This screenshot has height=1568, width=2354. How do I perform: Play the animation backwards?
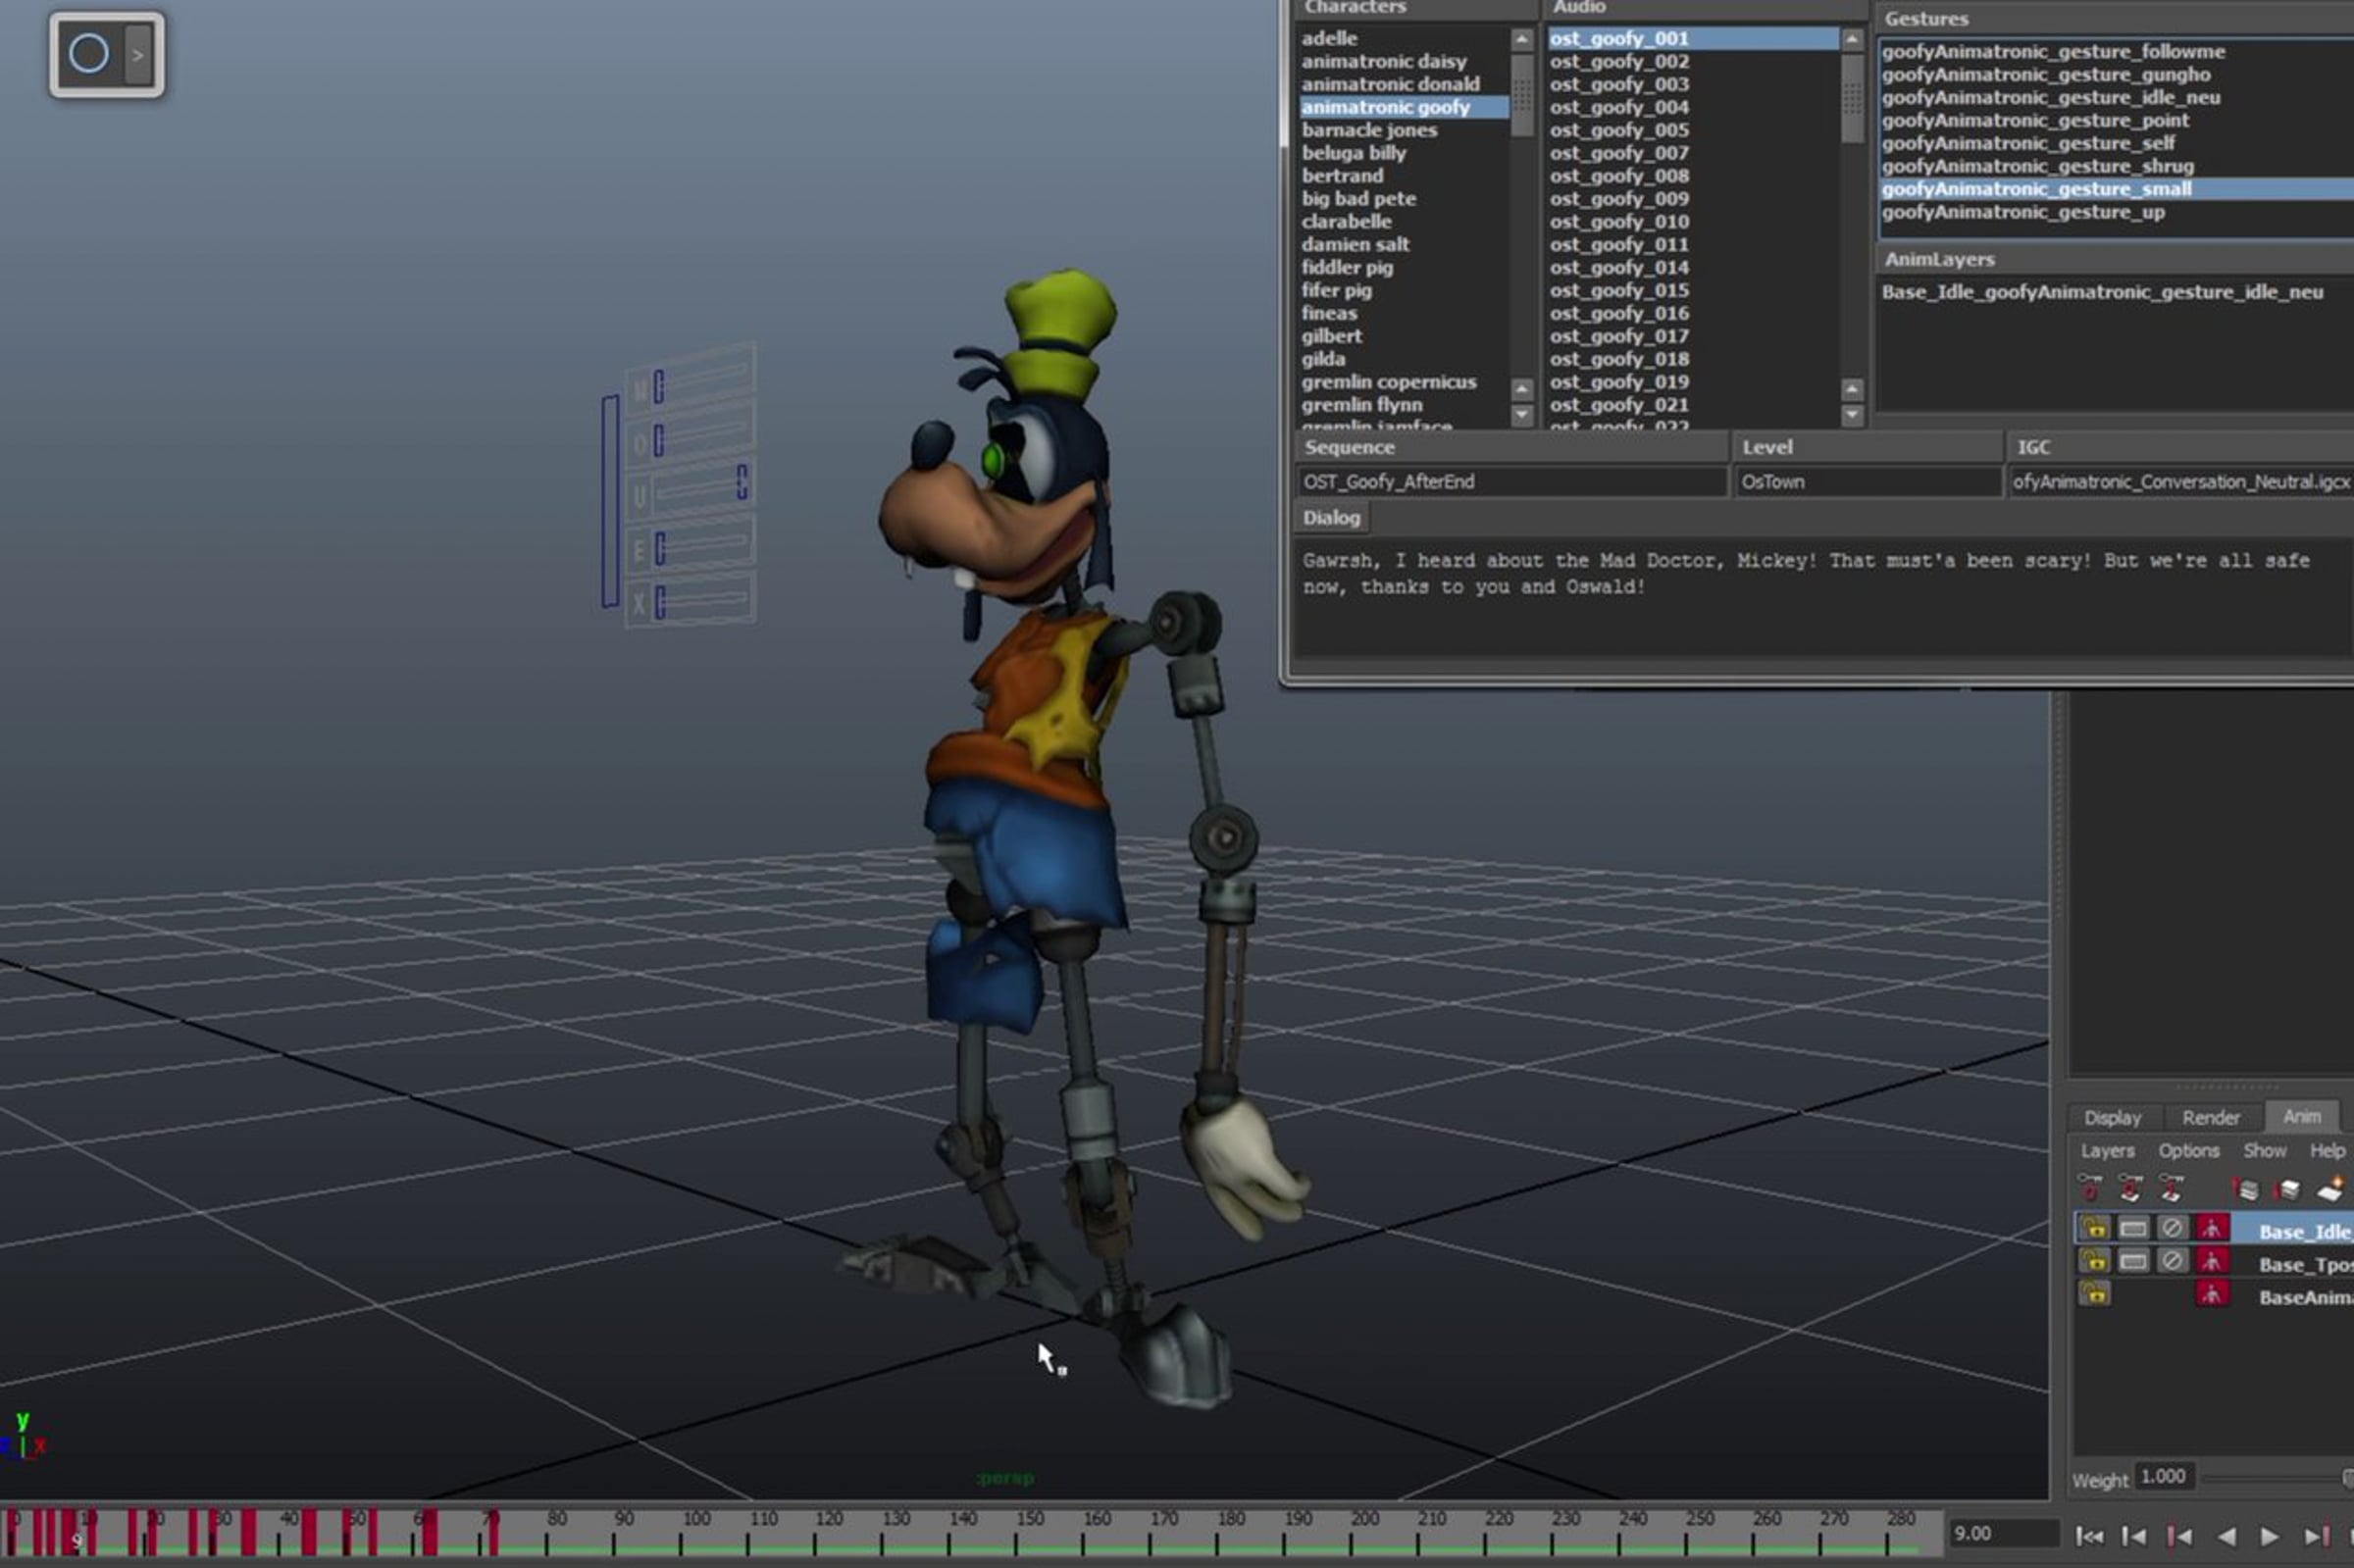coord(2226,1536)
